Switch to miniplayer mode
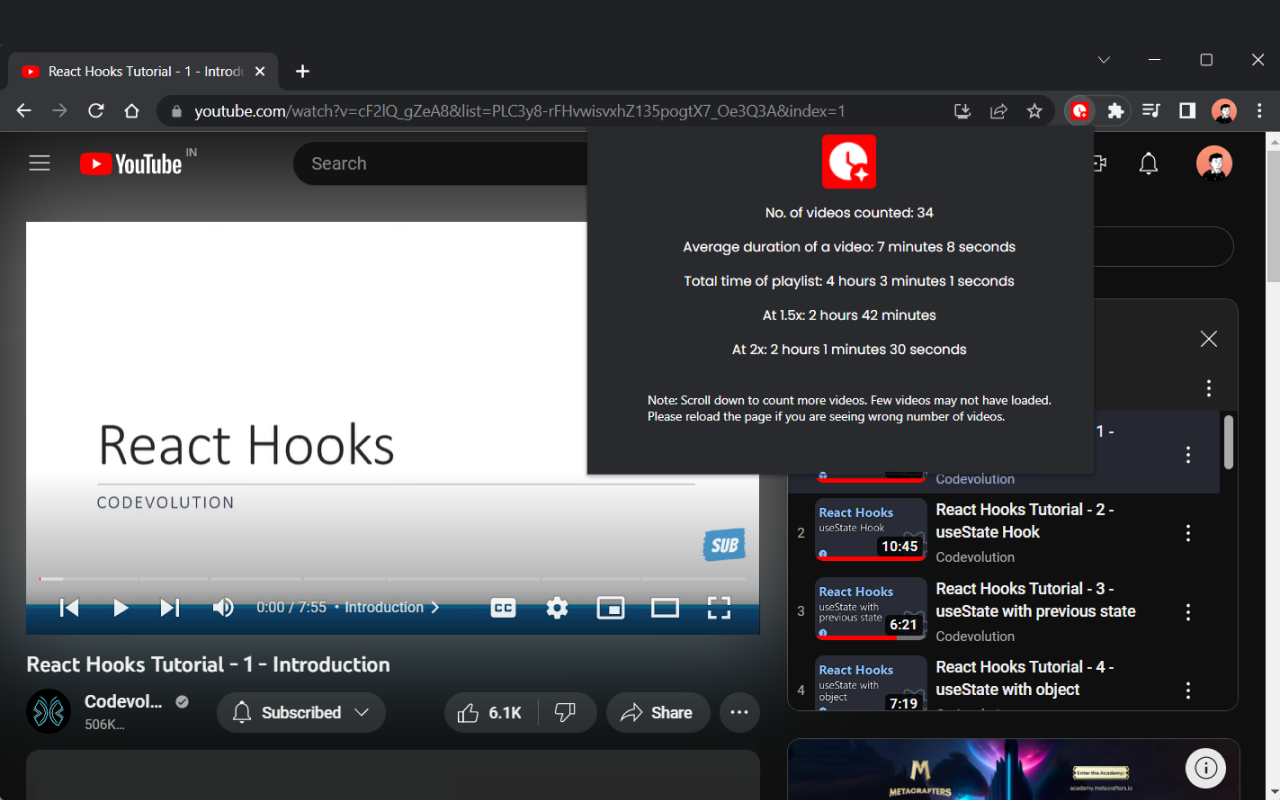Screen dimensions: 1280x800 tap(611, 607)
